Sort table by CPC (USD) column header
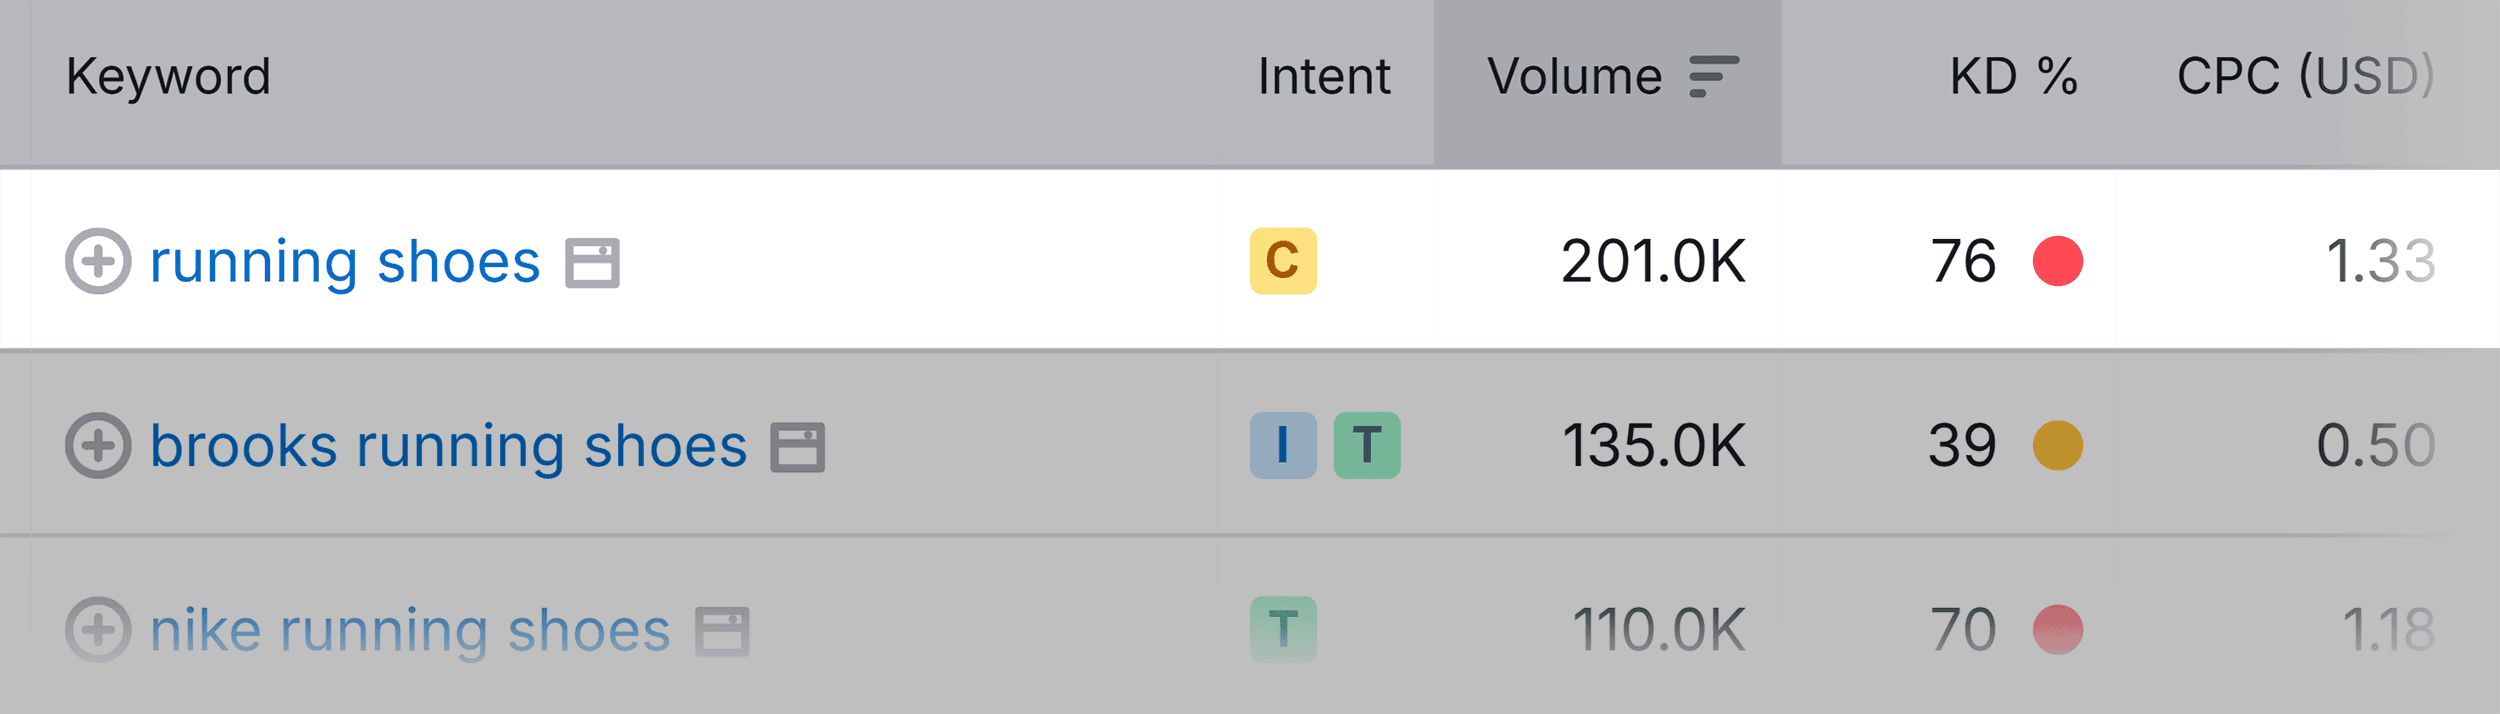2500x714 pixels. 2305,77
